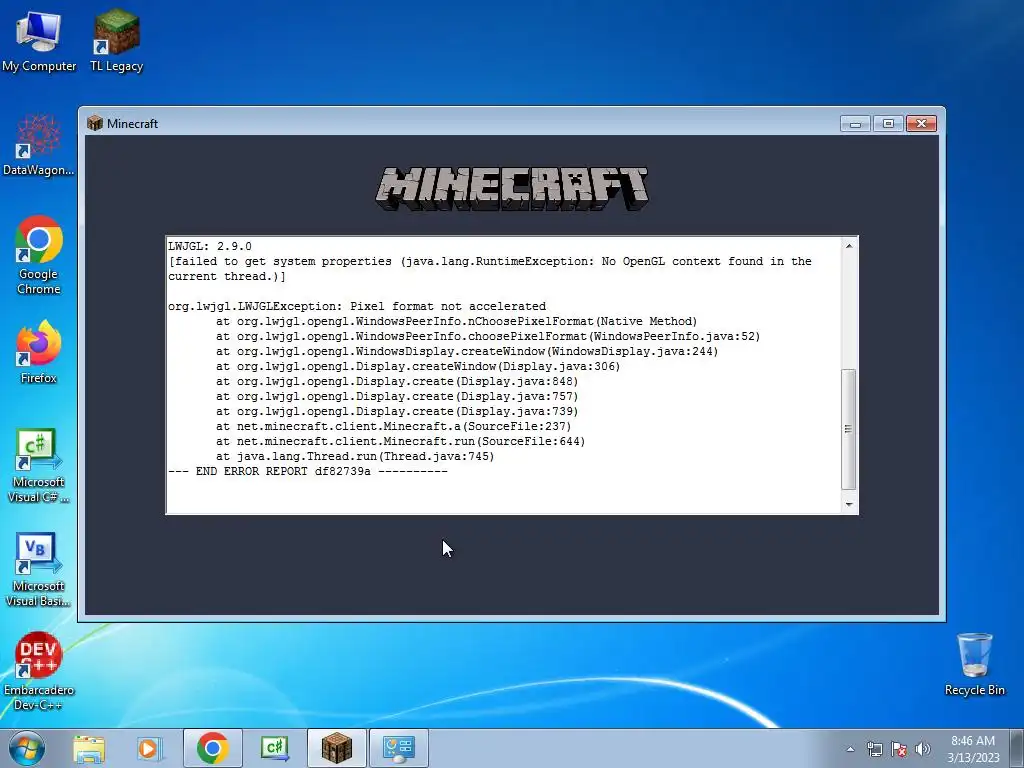Switch to Chrome in the taskbar
Viewport: 1024px width, 768px height.
(213, 748)
